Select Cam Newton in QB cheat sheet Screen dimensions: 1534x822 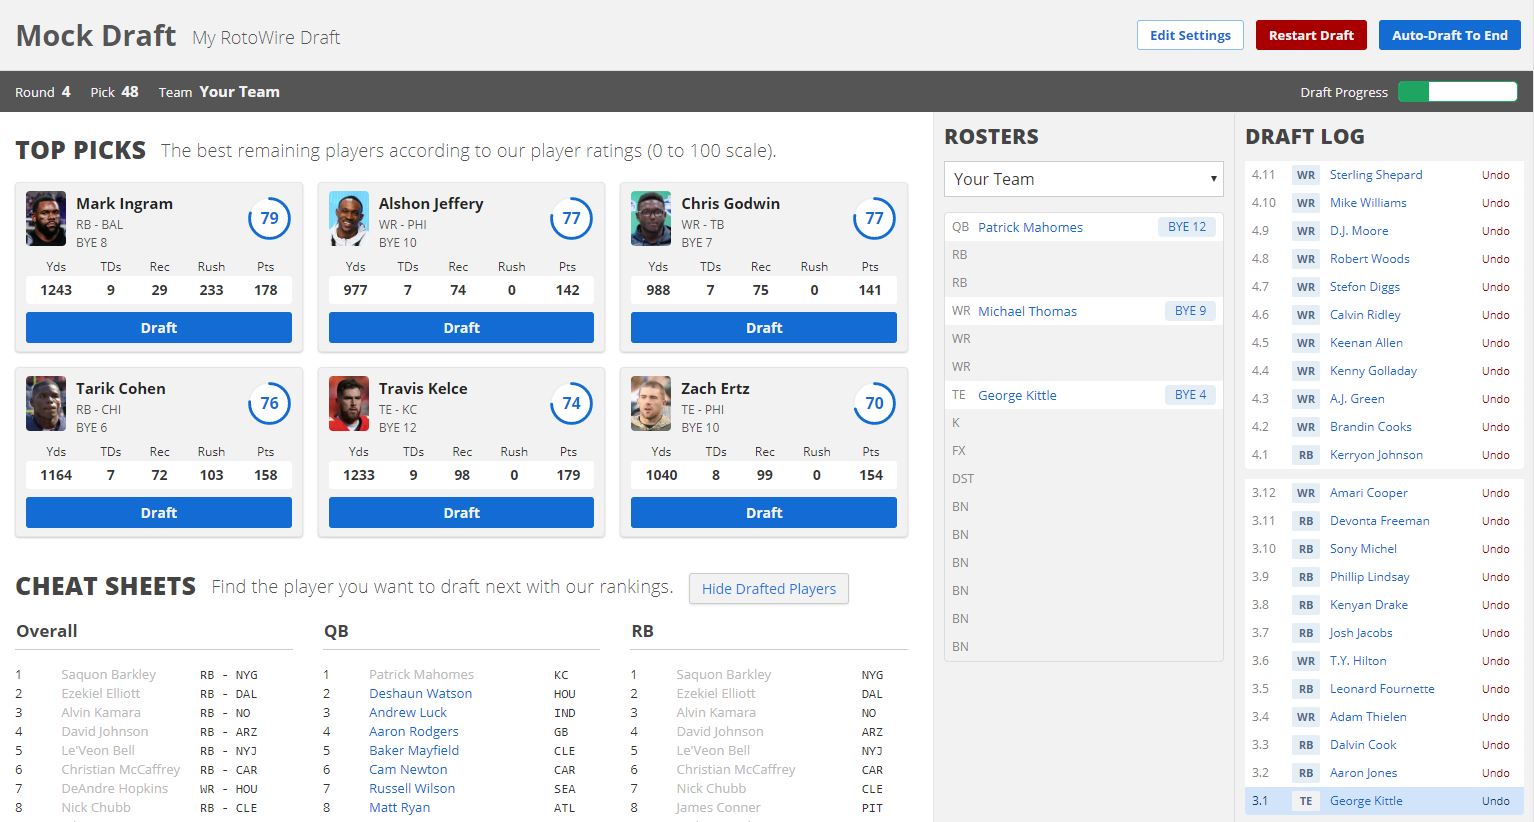(x=408, y=769)
